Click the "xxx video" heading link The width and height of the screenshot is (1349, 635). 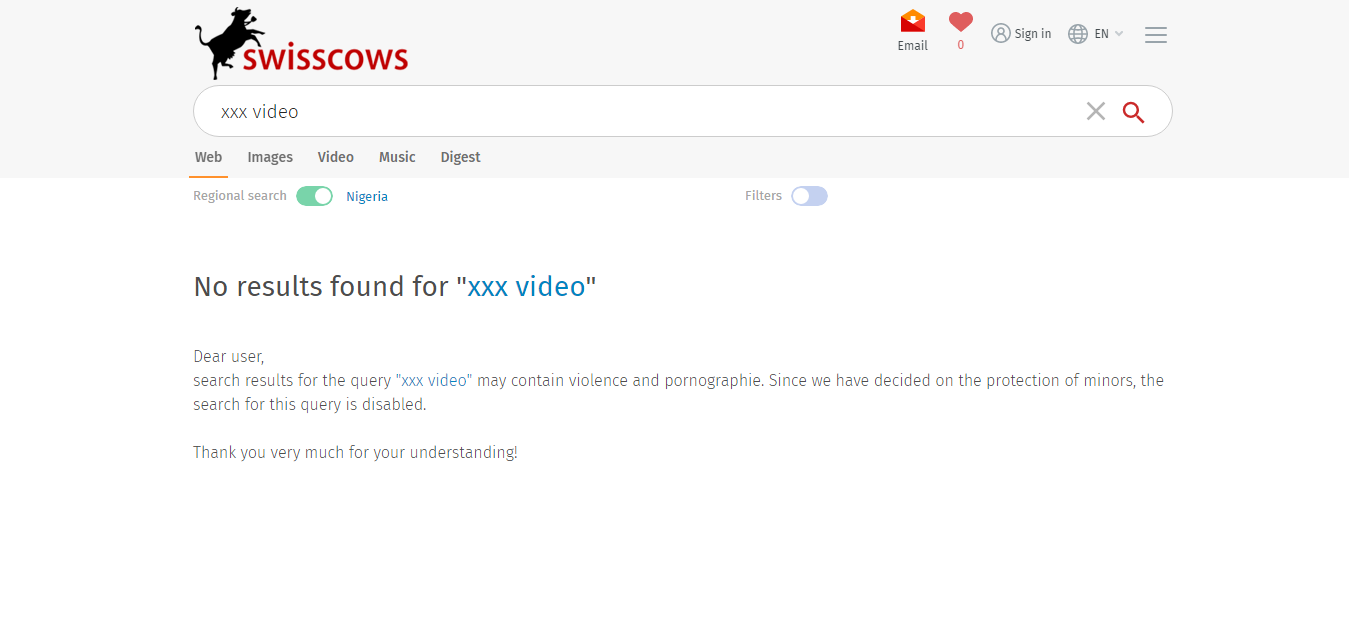coord(526,287)
